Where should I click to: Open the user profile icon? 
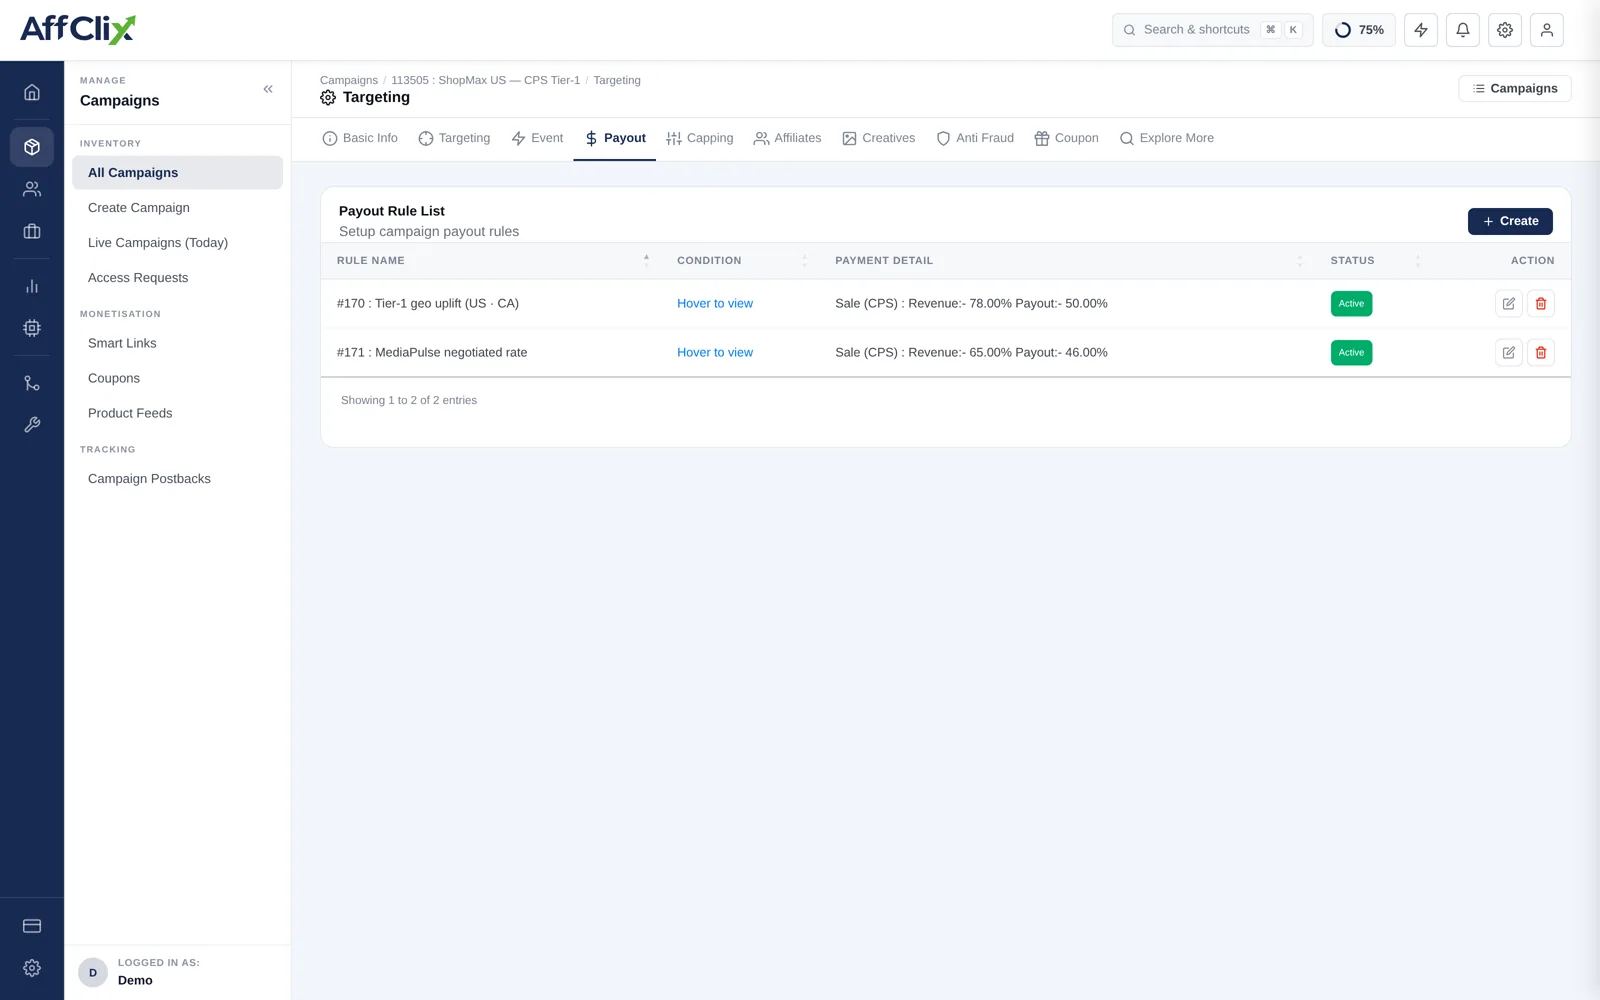[x=1547, y=30]
